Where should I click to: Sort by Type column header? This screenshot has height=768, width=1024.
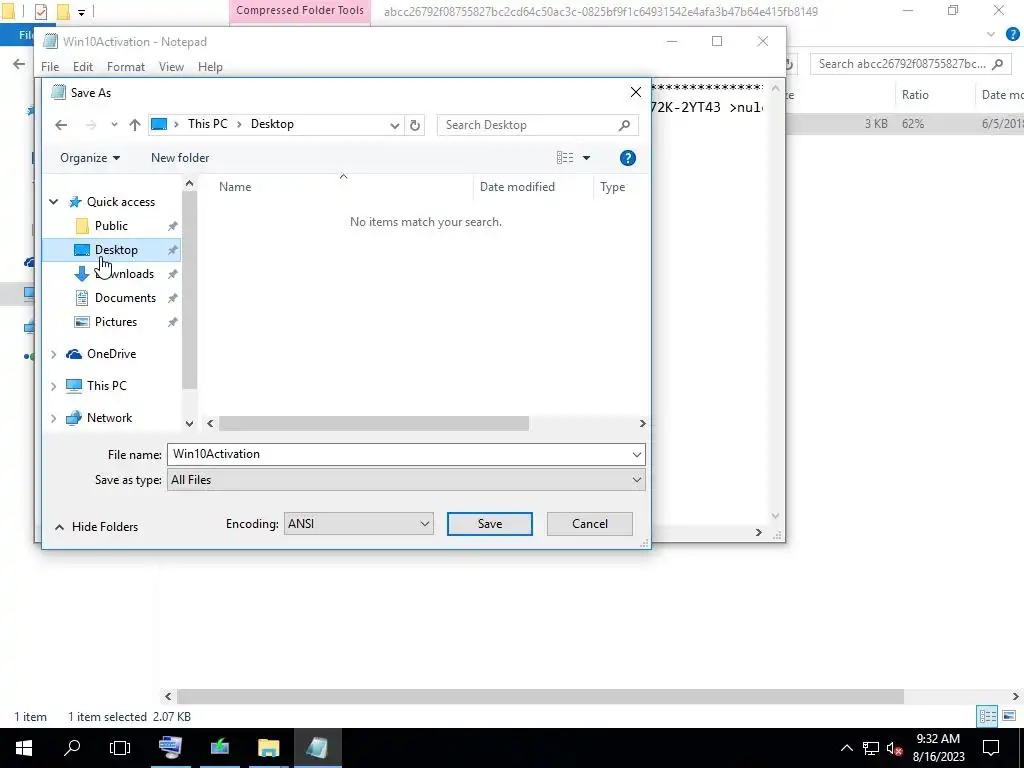pos(613,187)
